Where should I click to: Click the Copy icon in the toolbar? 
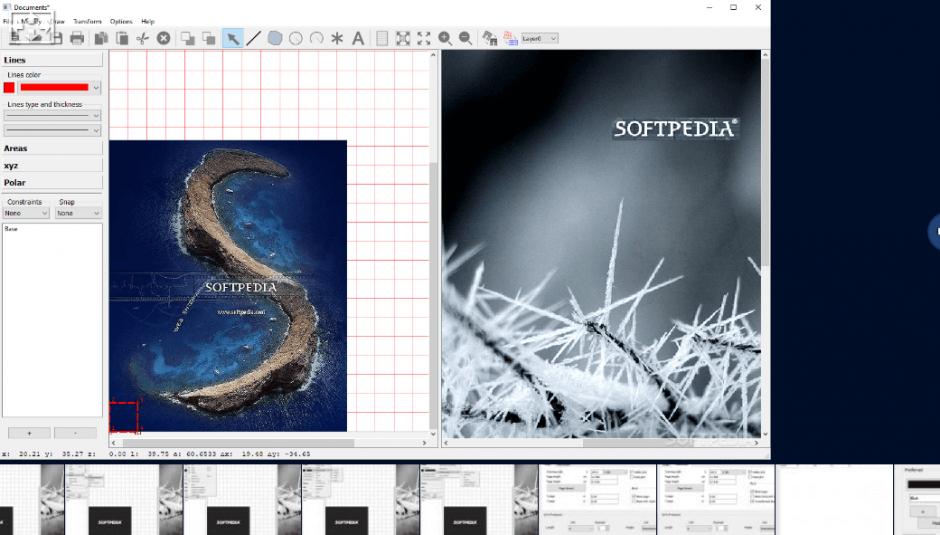pyautogui.click(x=101, y=38)
